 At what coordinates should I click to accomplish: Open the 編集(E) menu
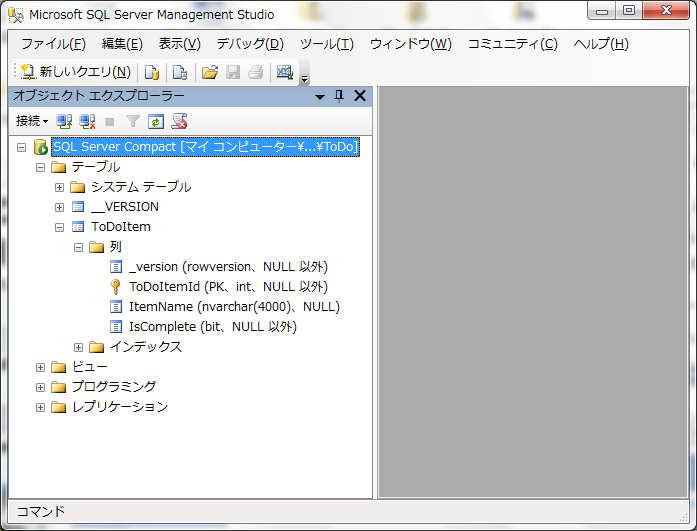point(122,44)
